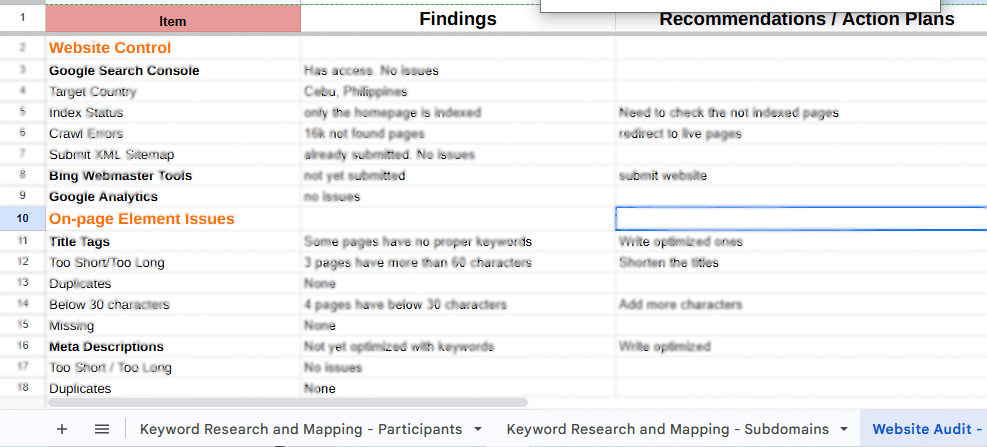987x447 pixels.
Task: Click the Google Search Console cell
Action: click(x=173, y=71)
